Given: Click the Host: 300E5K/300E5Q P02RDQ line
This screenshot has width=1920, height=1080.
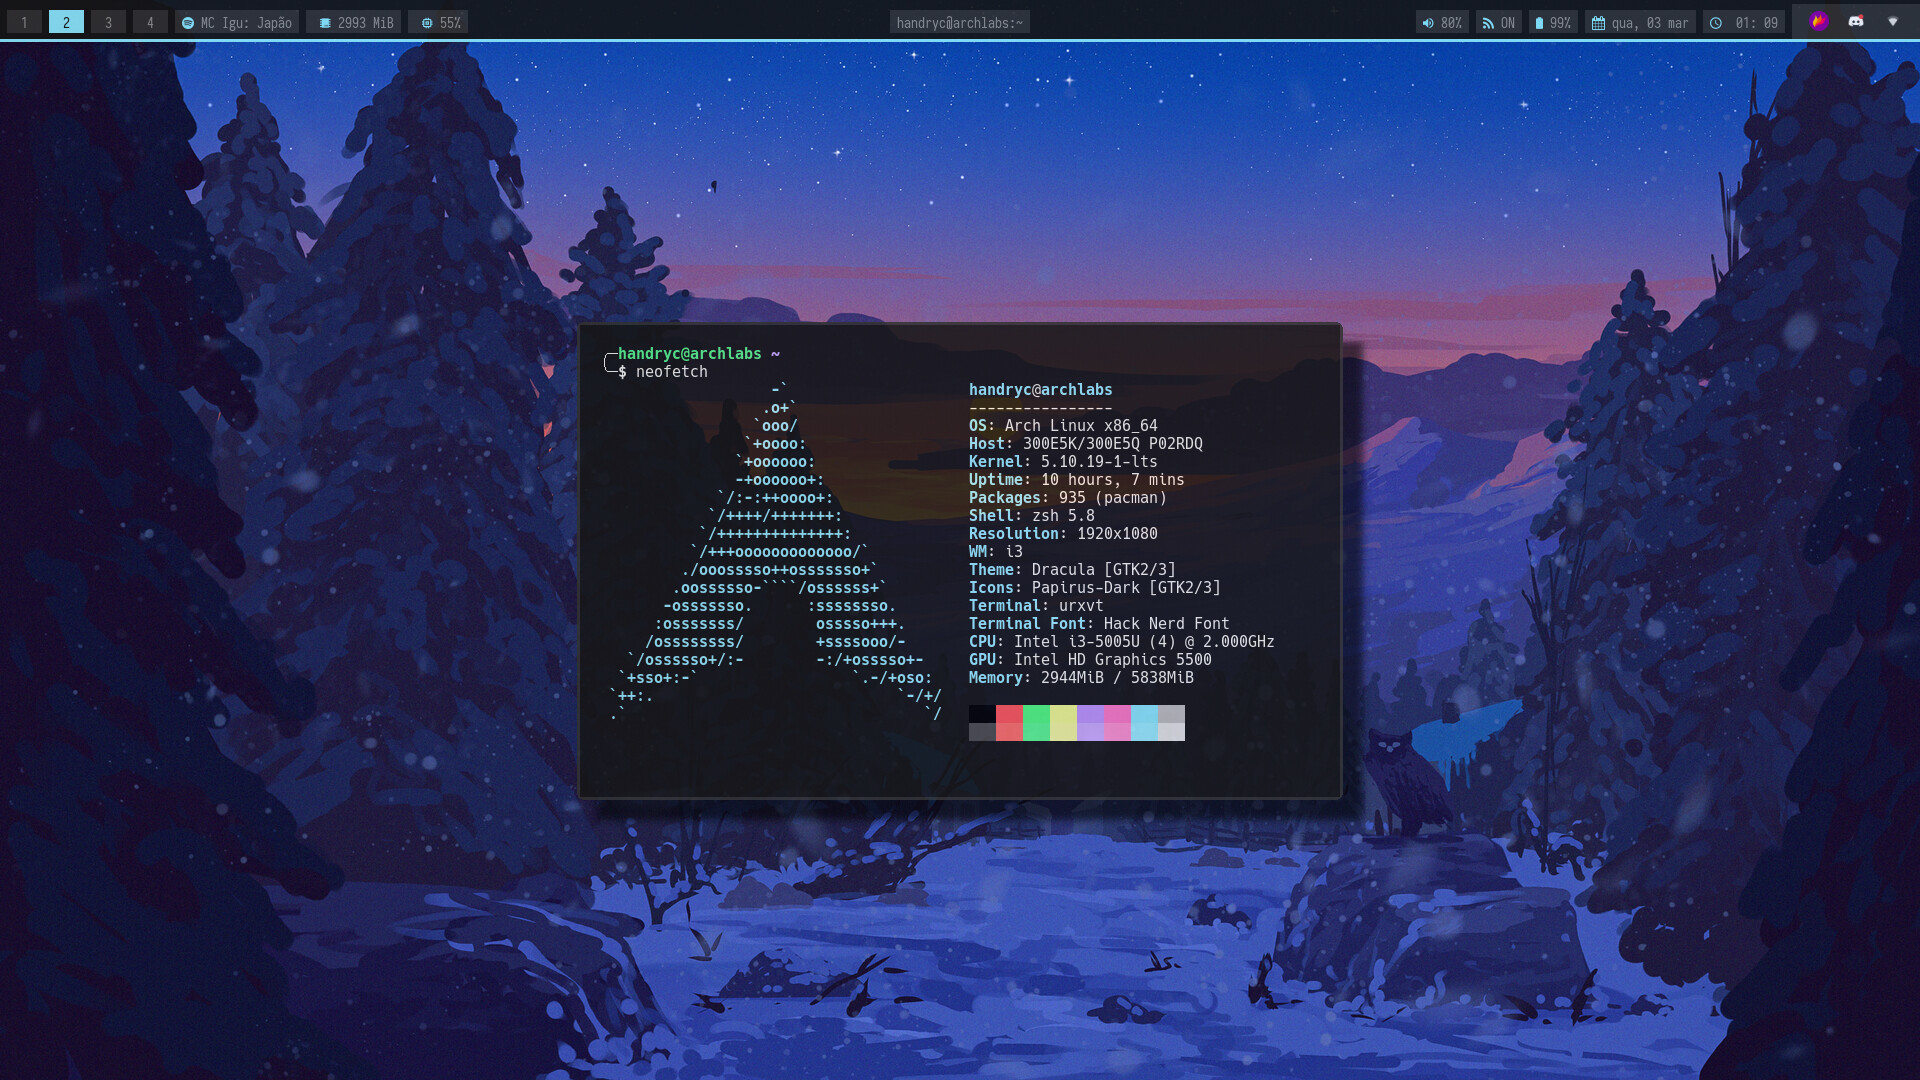Looking at the screenshot, I should tap(1085, 444).
